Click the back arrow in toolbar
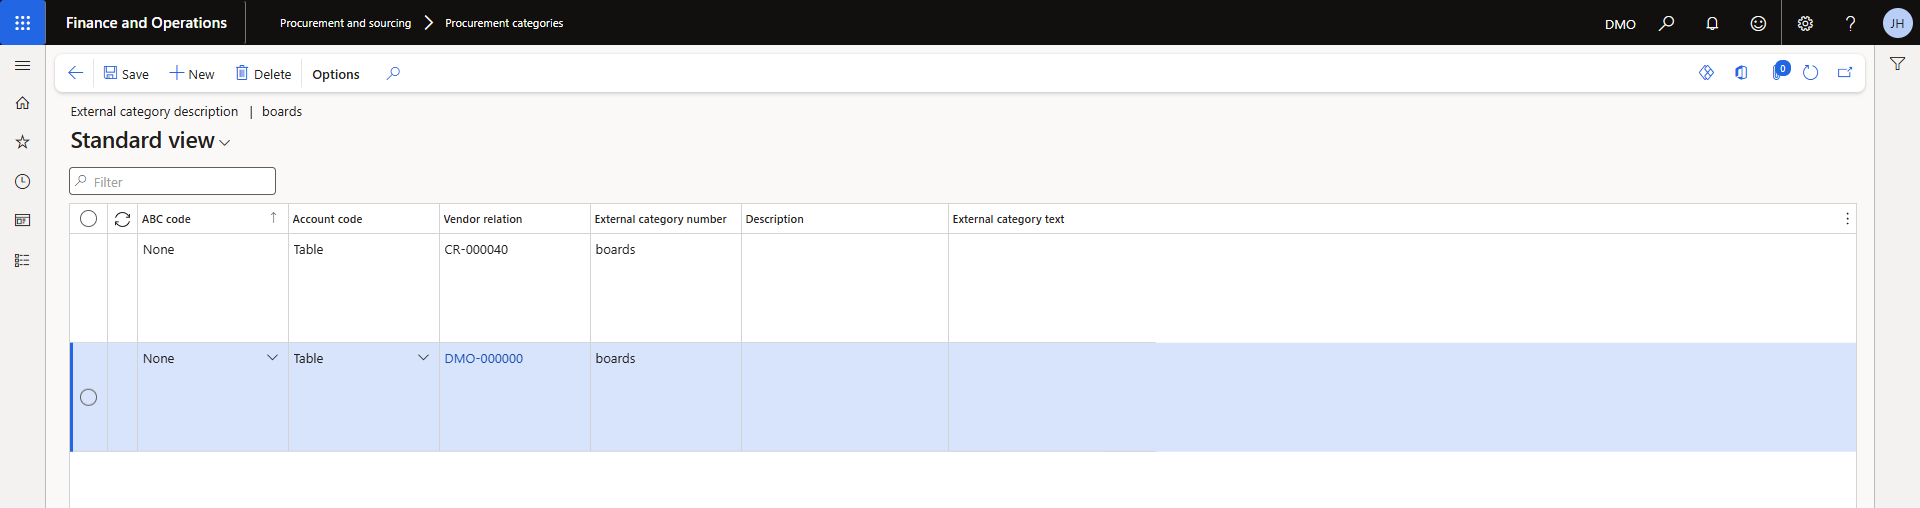 coord(75,73)
